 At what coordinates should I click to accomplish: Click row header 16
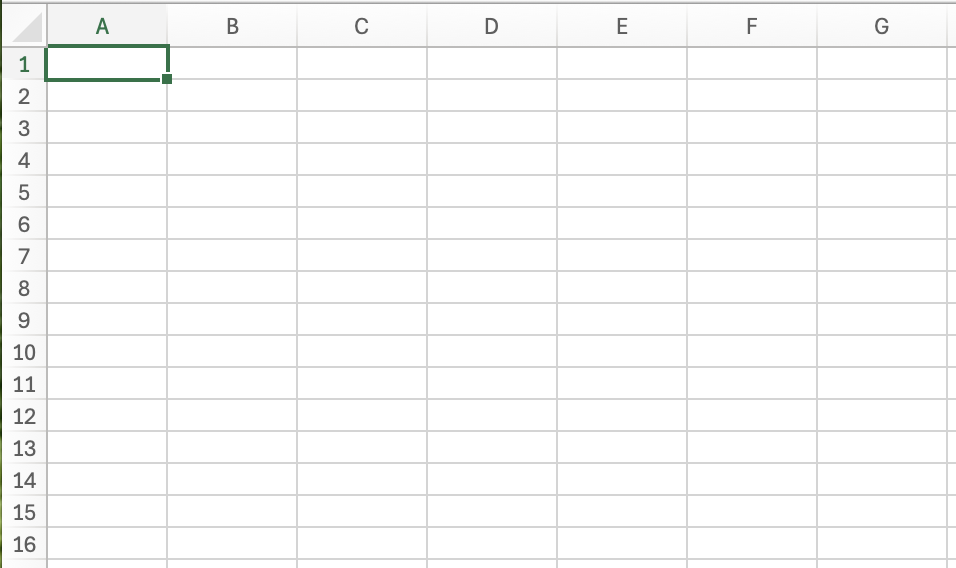25,544
